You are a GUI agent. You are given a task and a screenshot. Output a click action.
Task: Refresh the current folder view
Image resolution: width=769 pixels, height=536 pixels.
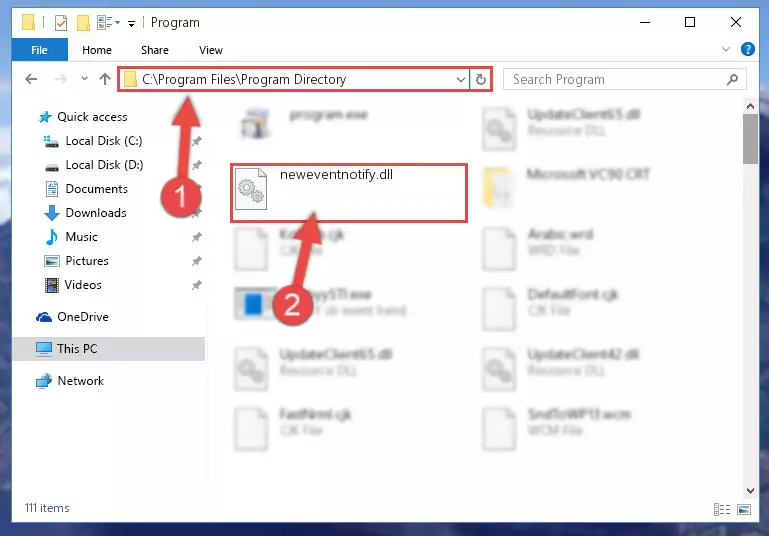point(481,79)
